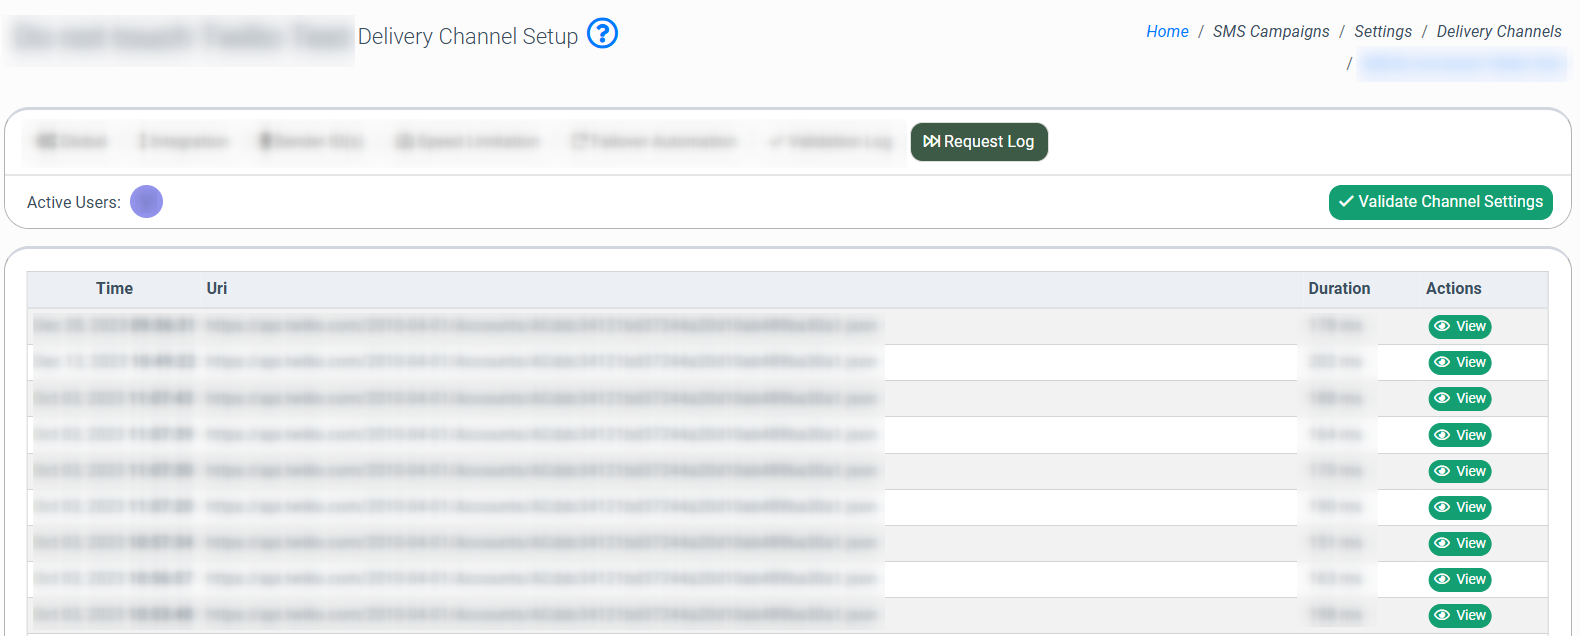The width and height of the screenshot is (1580, 636).
Task: Click the blue help question mark icon
Action: coord(602,34)
